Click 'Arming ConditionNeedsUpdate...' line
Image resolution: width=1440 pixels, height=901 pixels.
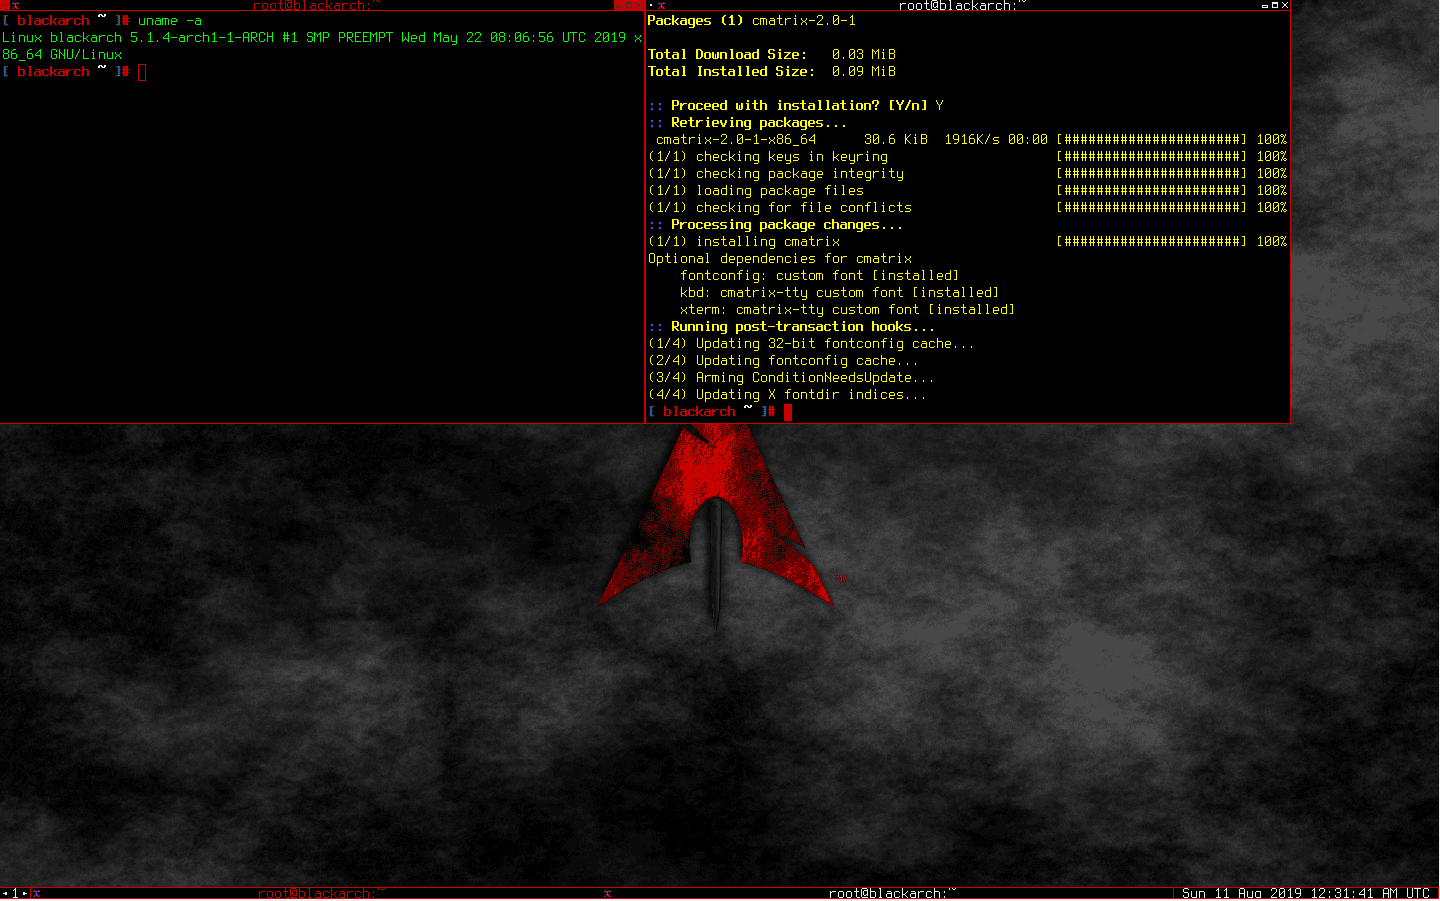click(x=791, y=378)
